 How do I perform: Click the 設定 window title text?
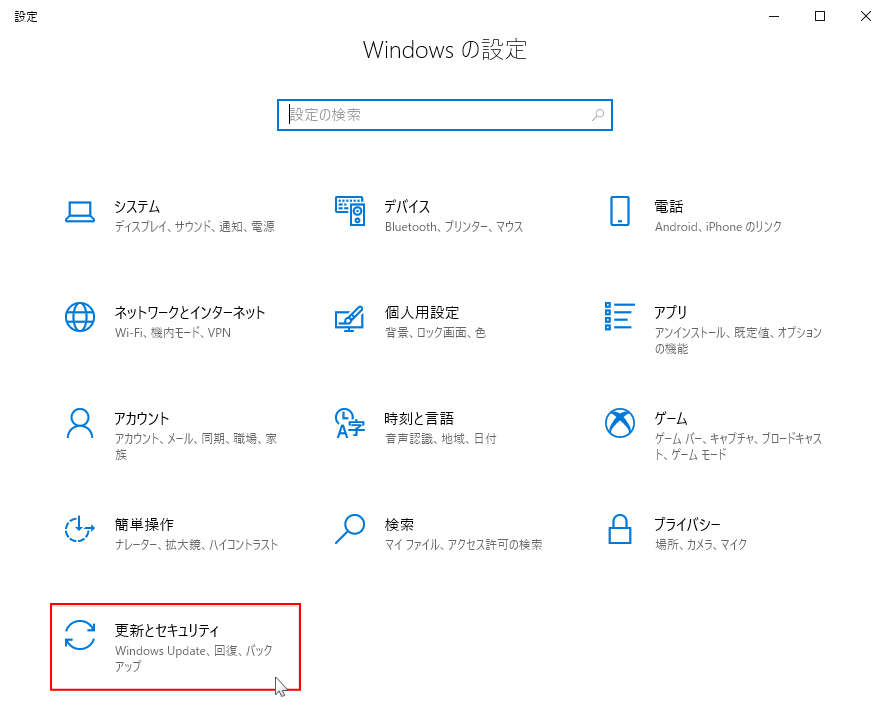26,16
